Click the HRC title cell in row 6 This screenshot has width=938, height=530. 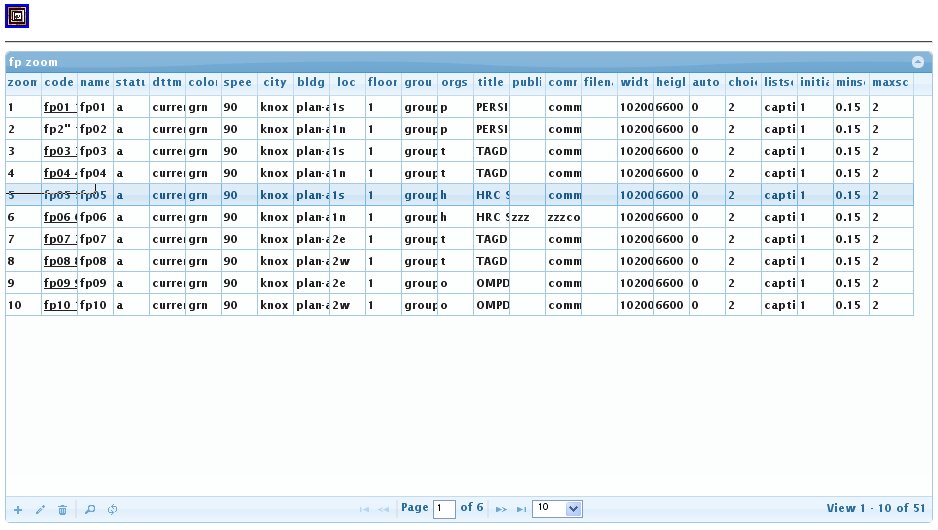point(491,217)
